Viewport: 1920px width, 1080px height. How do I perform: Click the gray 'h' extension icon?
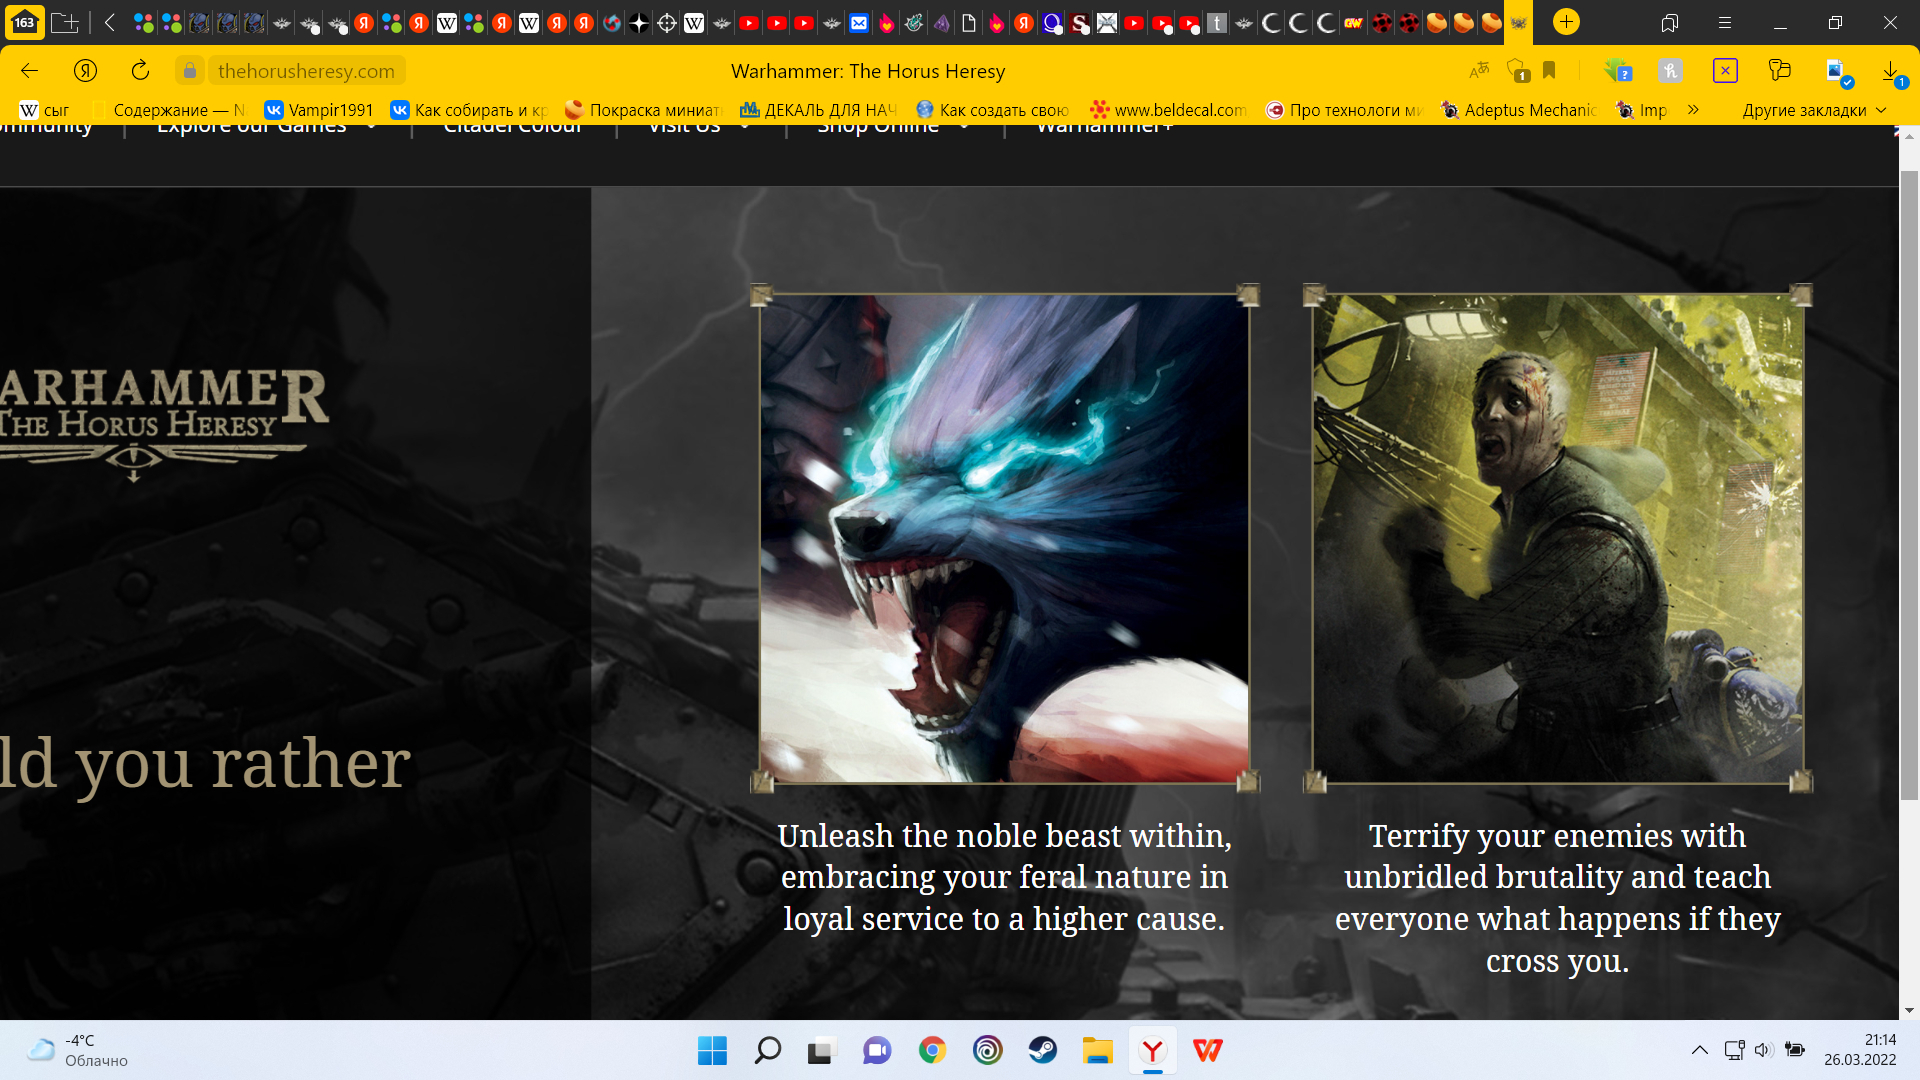pos(1670,70)
